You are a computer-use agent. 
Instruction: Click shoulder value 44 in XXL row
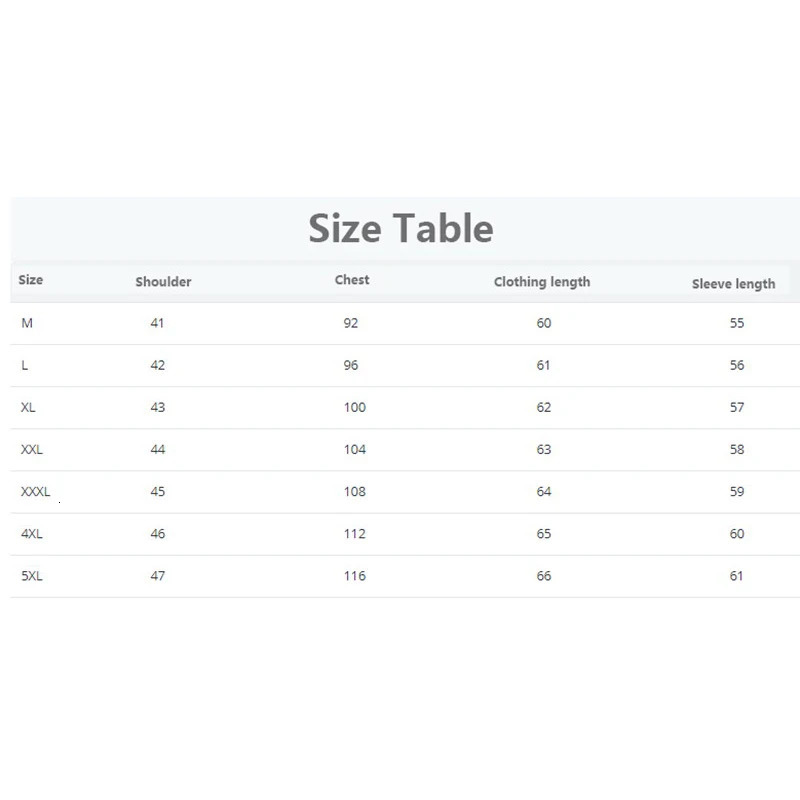pyautogui.click(x=158, y=449)
